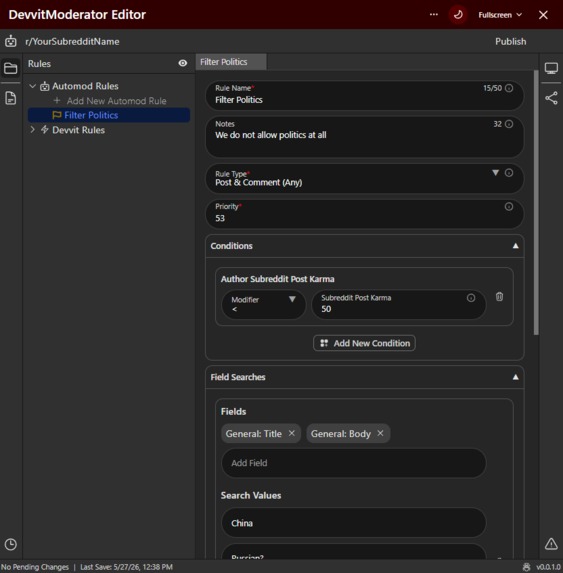Toggle the dark mode moon icon
563x573 pixels.
[458, 15]
